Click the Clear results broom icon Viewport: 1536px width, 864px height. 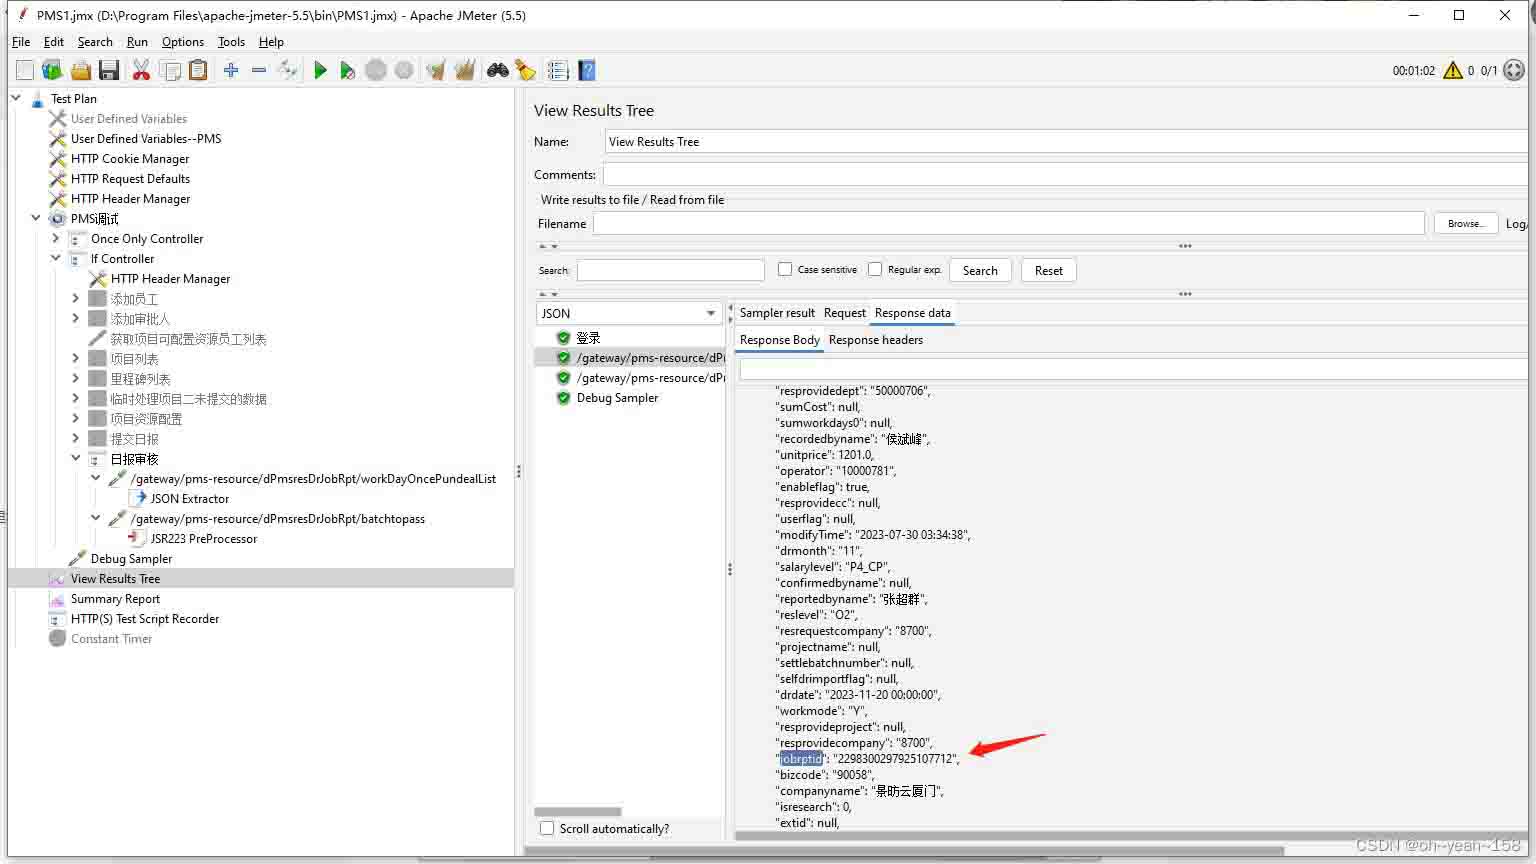tap(435, 70)
